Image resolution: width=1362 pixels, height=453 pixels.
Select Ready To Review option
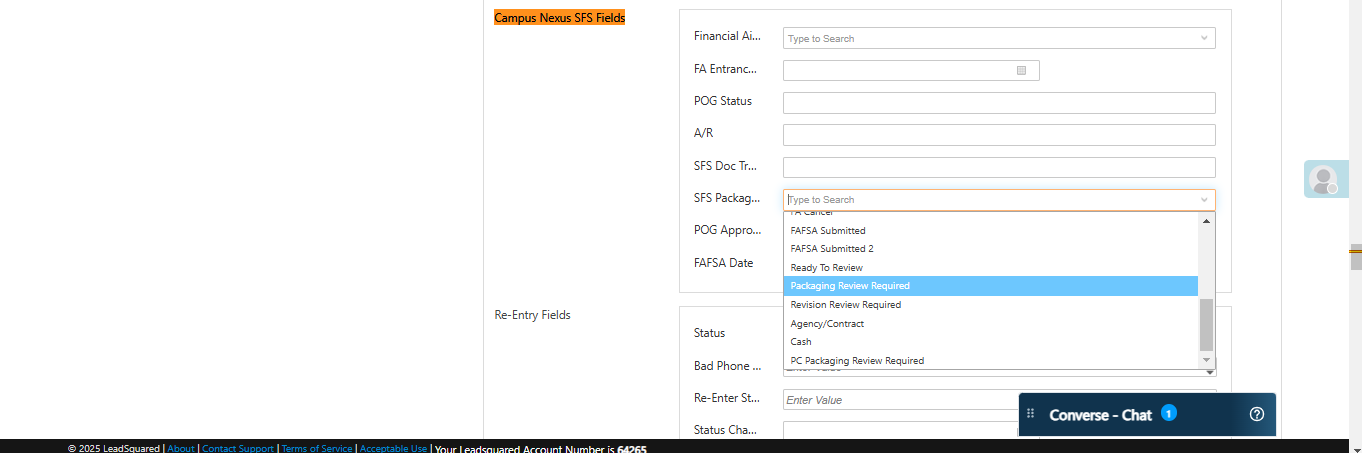pos(826,268)
